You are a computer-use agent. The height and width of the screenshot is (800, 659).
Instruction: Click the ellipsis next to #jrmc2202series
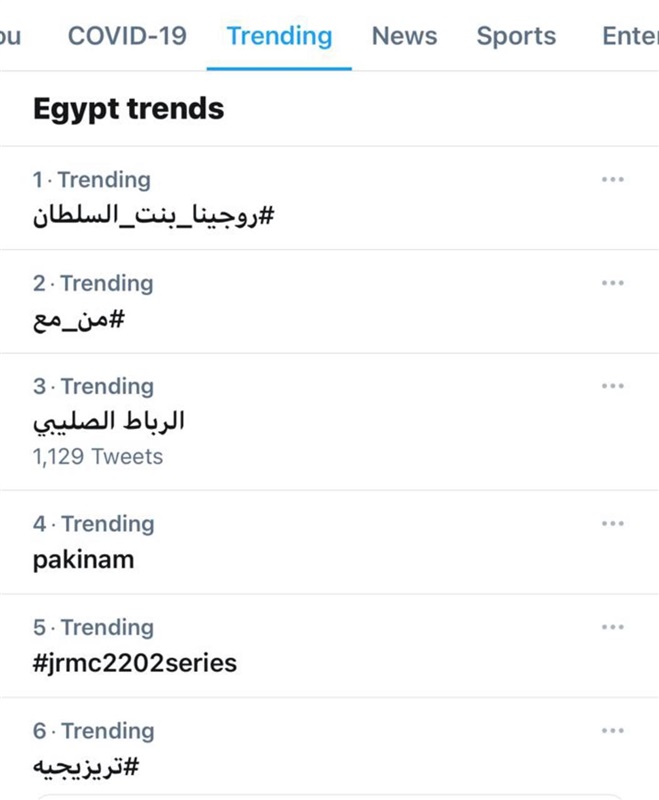click(x=612, y=627)
